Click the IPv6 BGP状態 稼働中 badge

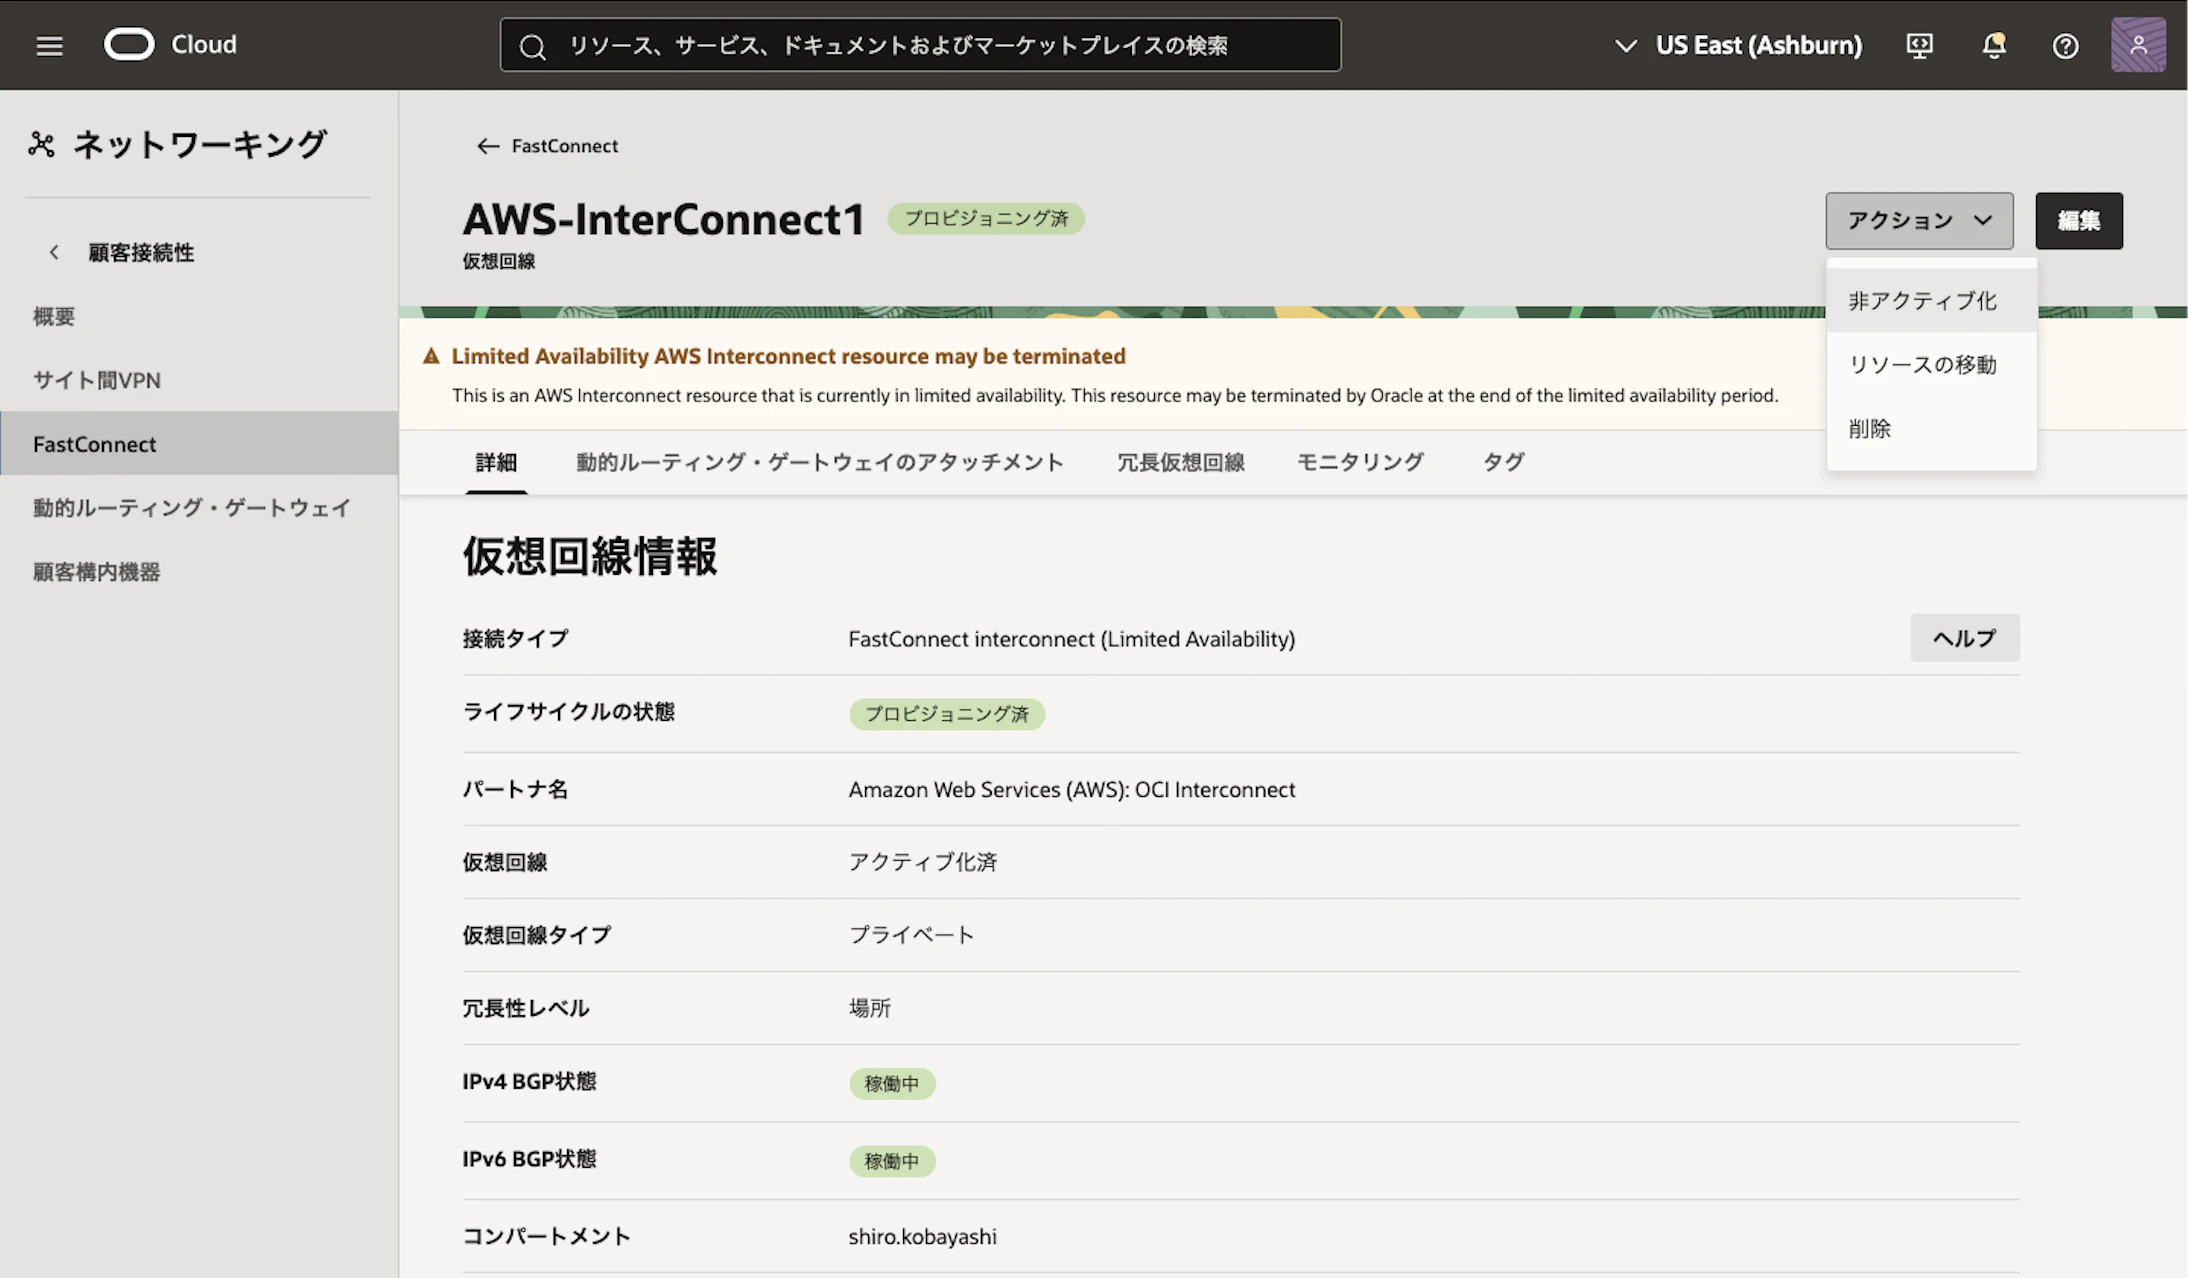891,1161
